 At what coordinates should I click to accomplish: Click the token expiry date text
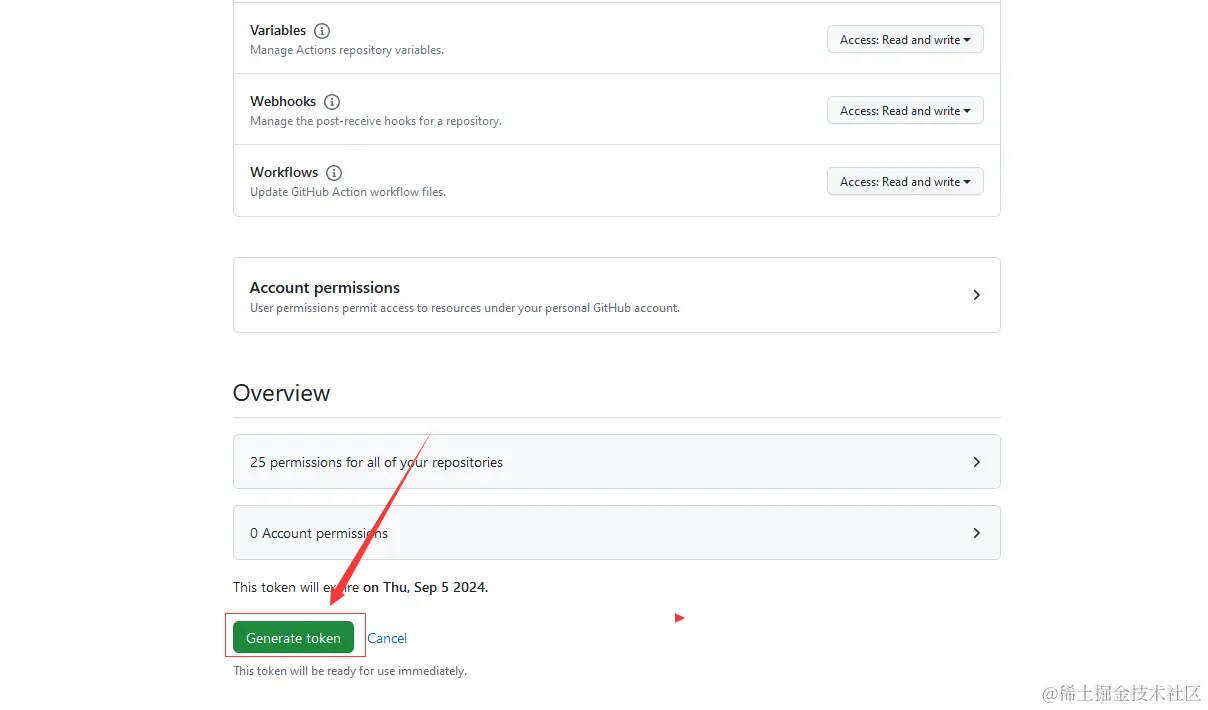[426, 587]
